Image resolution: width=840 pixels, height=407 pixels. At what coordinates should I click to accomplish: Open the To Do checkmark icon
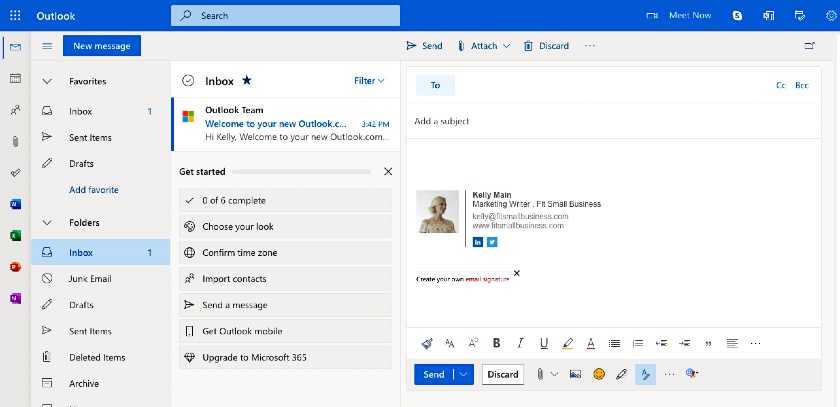click(16, 172)
